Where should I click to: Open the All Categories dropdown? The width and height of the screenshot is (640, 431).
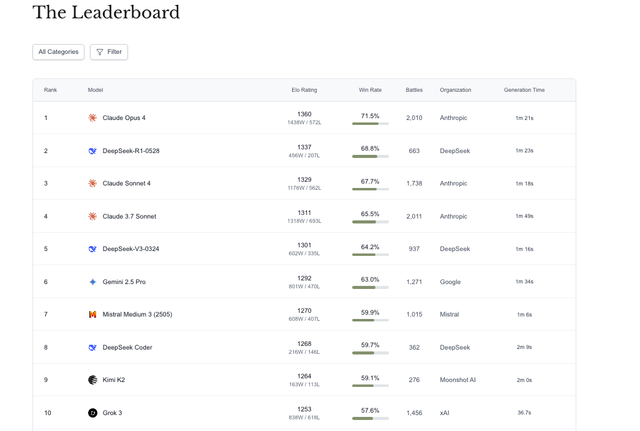coord(58,52)
